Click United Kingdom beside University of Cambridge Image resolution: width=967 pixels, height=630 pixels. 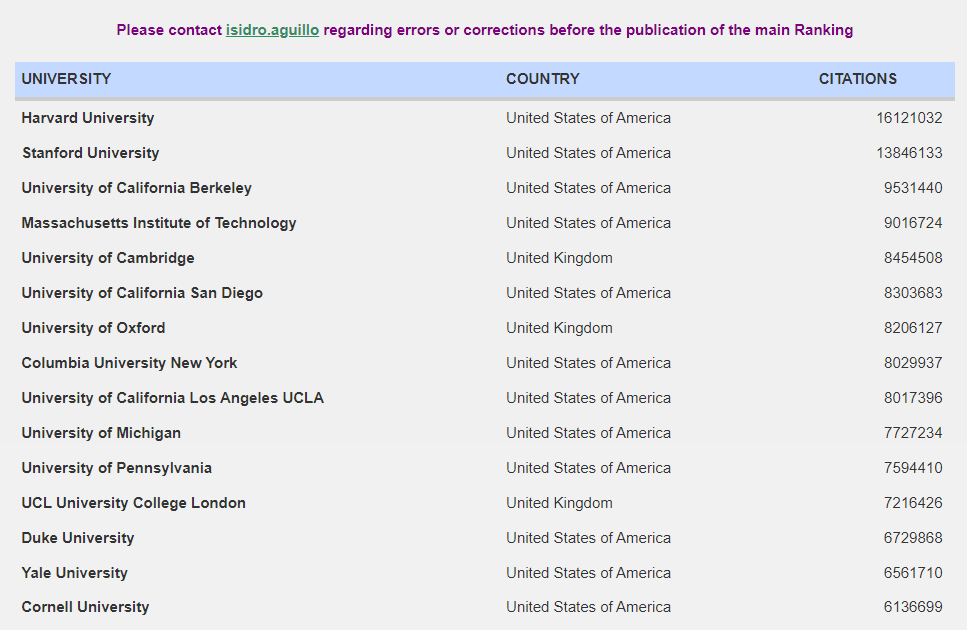tap(559, 258)
